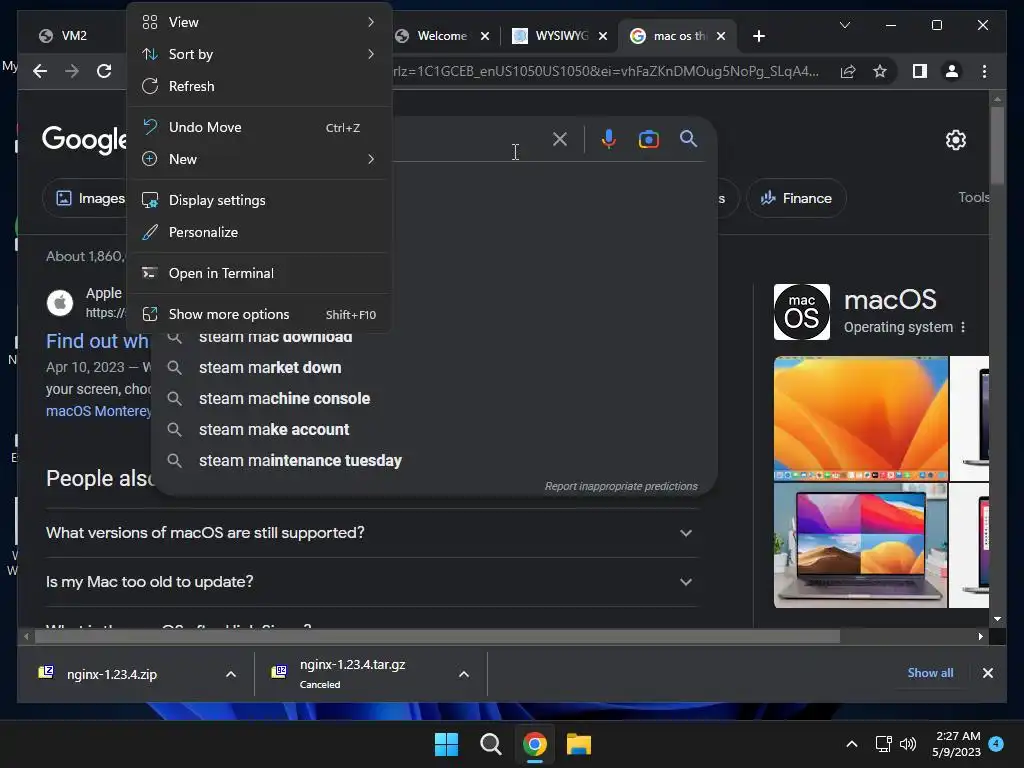Open Display settings from context menu
Image resolution: width=1024 pixels, height=768 pixels.
(259, 200)
